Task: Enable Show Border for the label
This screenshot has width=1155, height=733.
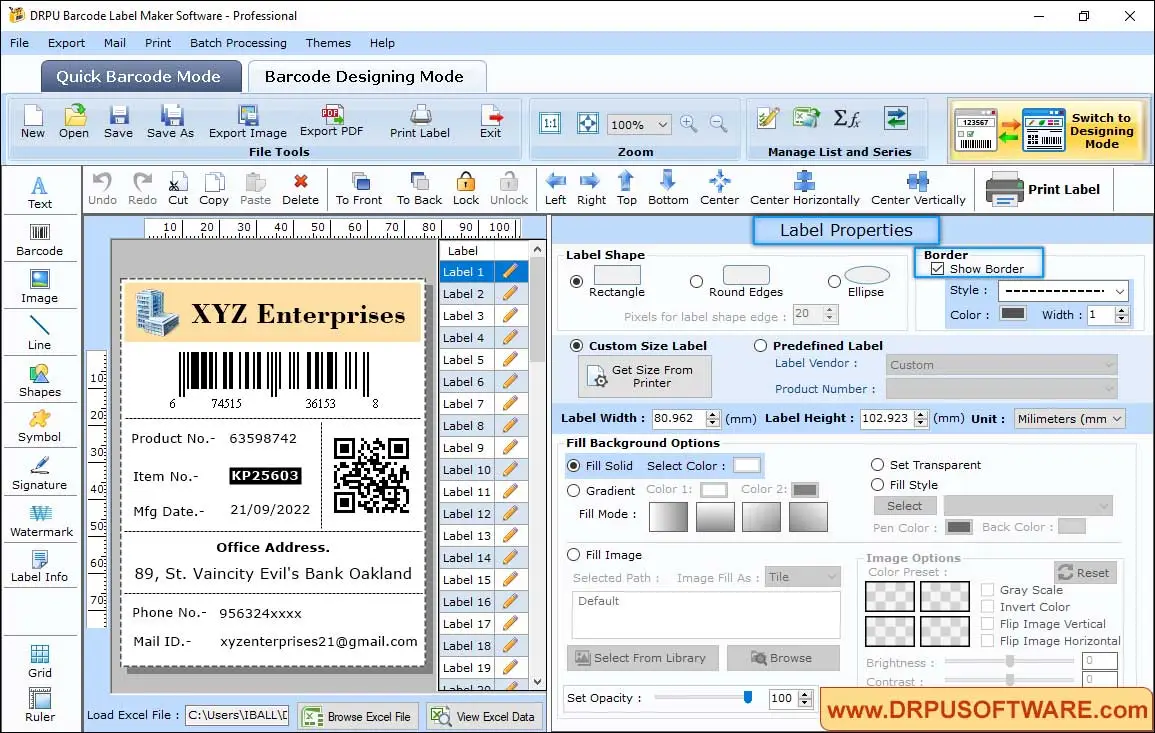Action: [937, 268]
